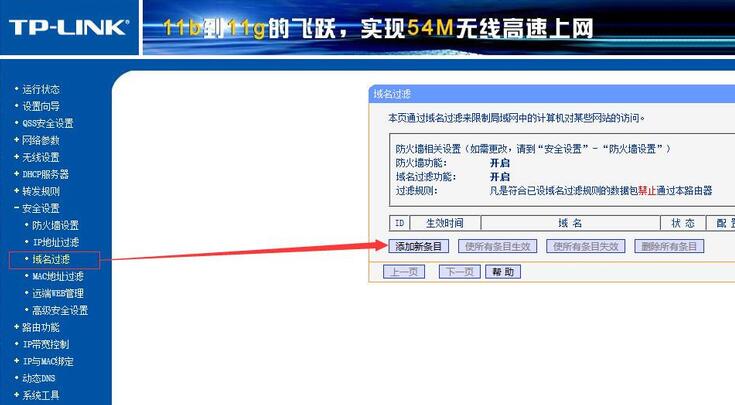Click the 域名过滤 panel title

pos(392,94)
